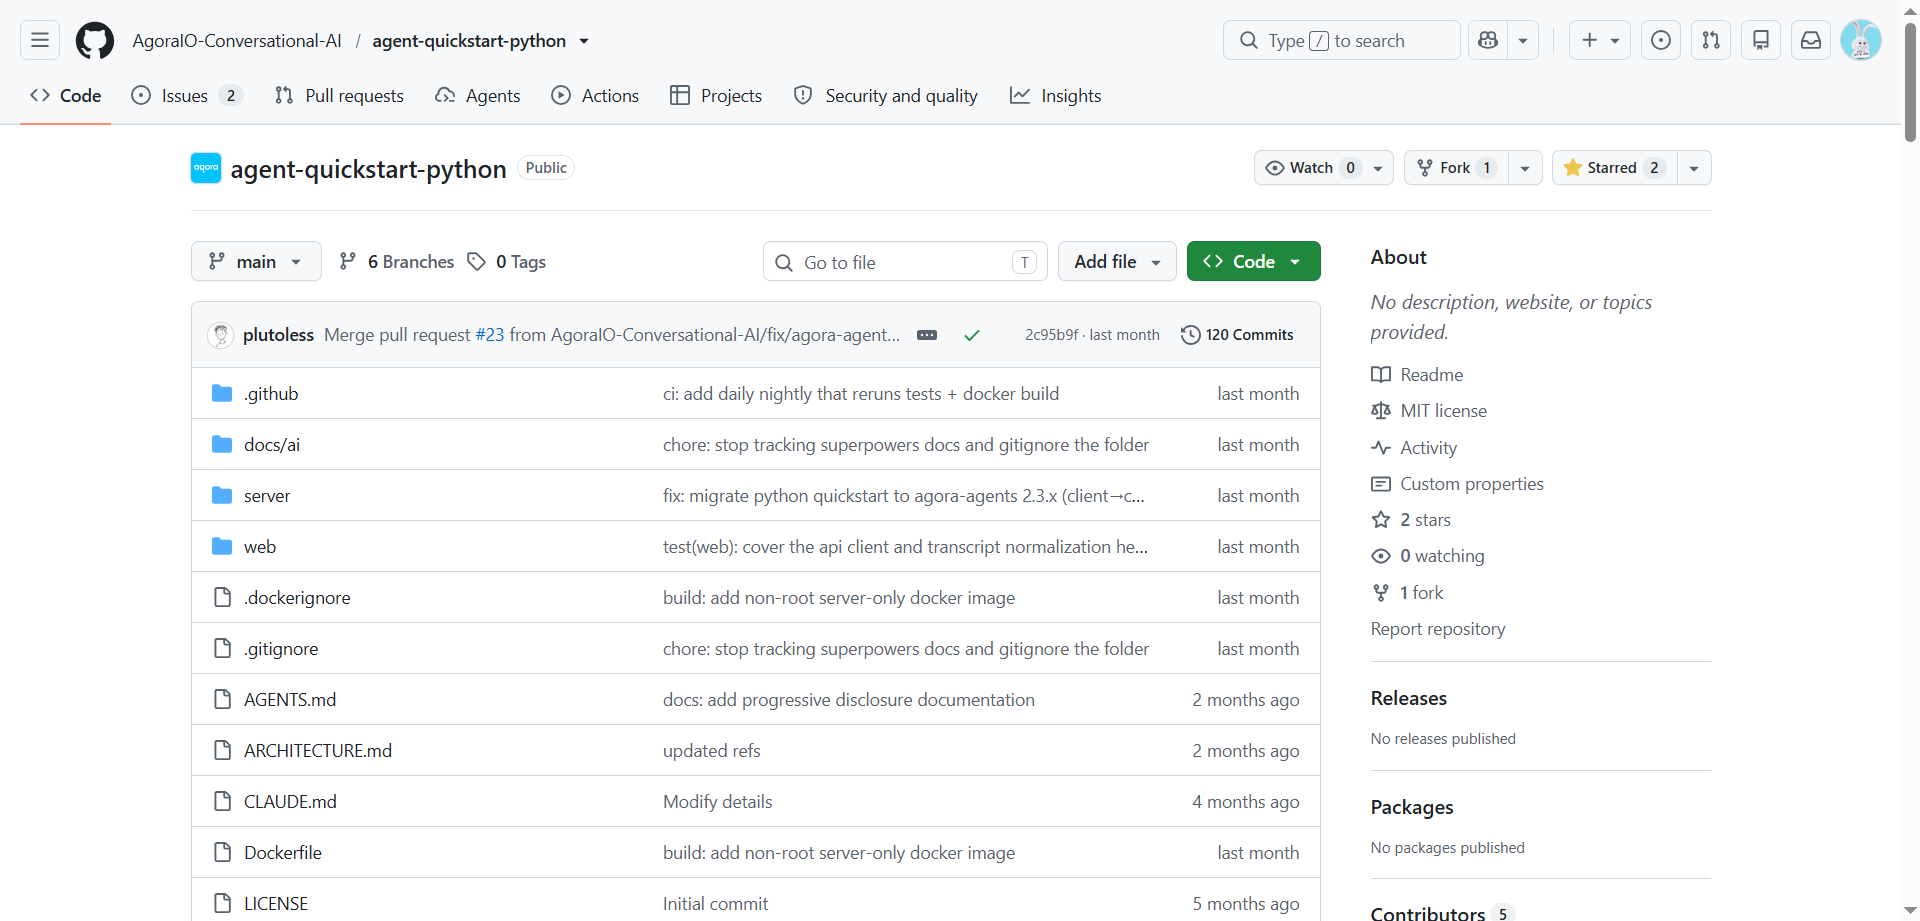Open the .gitignore file
This screenshot has width=1920, height=921.
point(281,649)
